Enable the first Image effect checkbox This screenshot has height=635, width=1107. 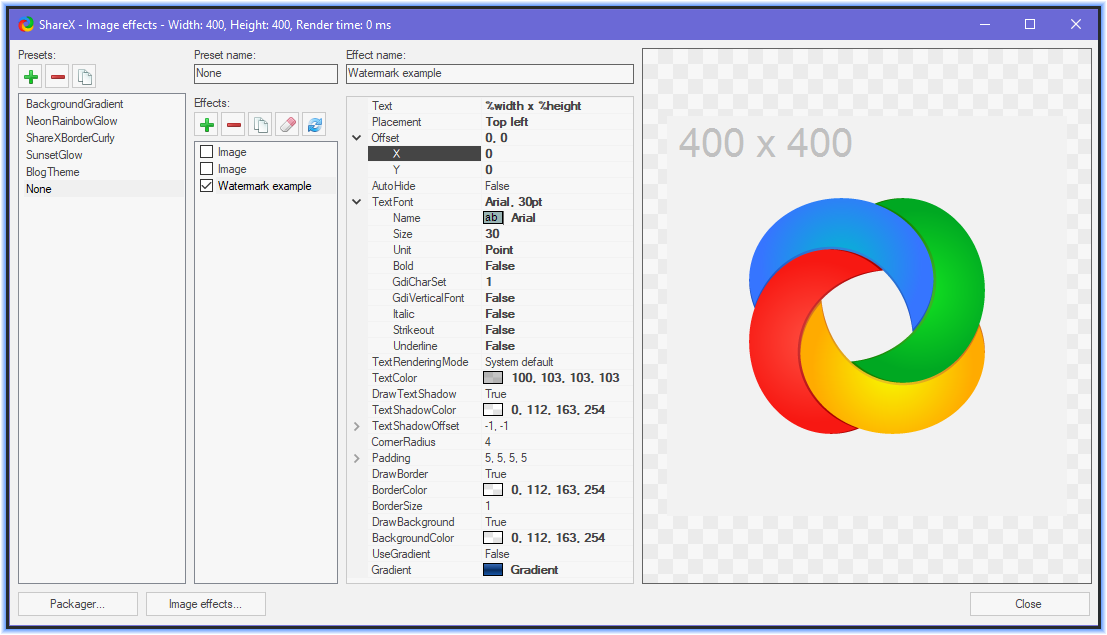coord(207,152)
